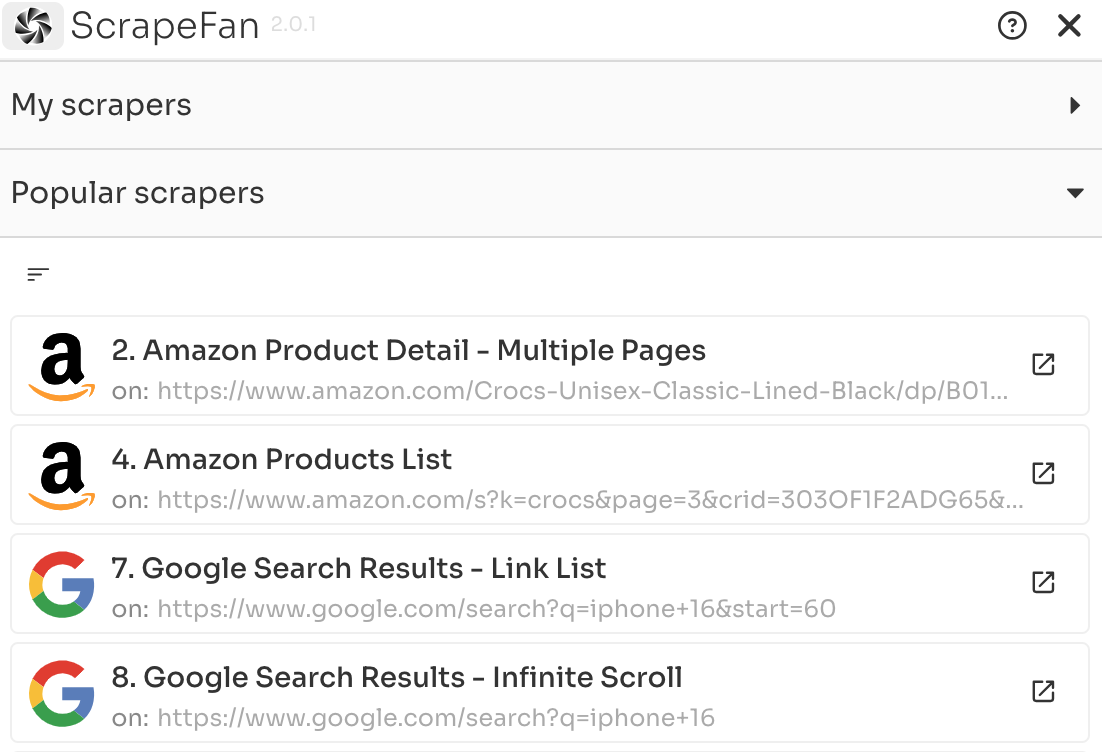The height and width of the screenshot is (752, 1102).
Task: Collapse the Popular scrapers section arrow
Action: pyautogui.click(x=1075, y=193)
